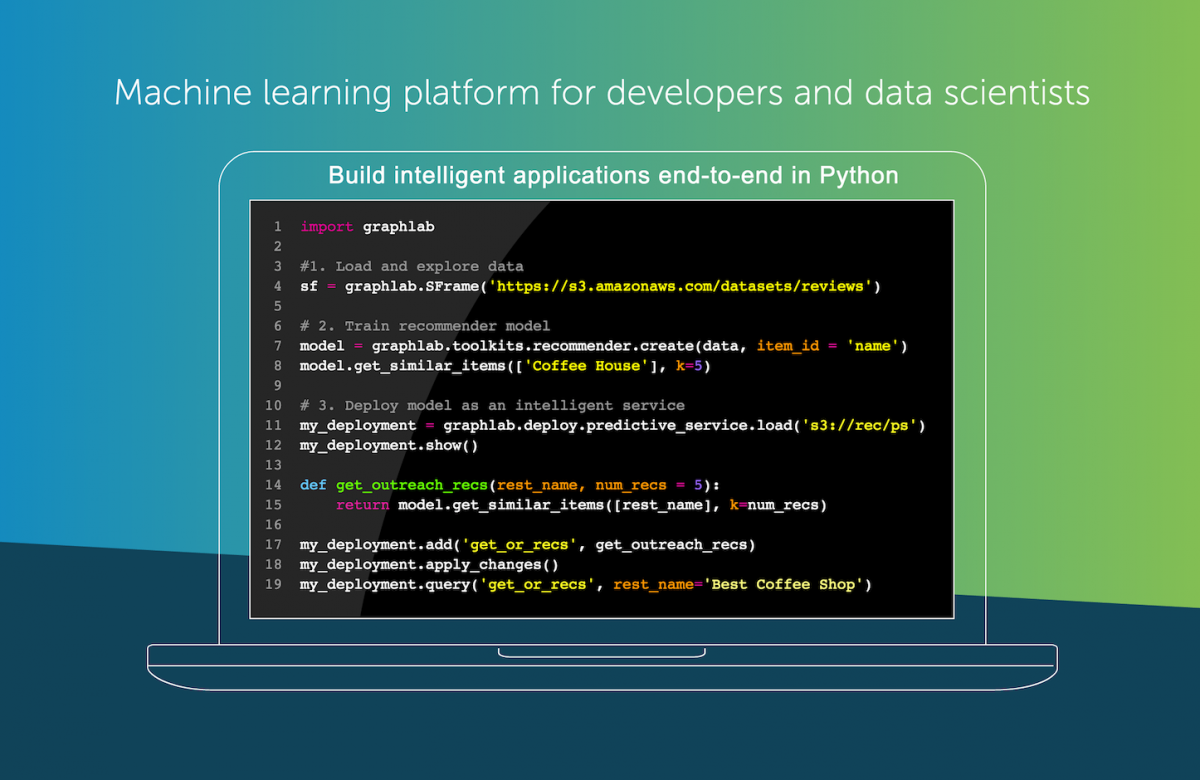This screenshot has width=1200, height=780.
Task: Click the 'def' keyword on line 14
Action: 313,485
